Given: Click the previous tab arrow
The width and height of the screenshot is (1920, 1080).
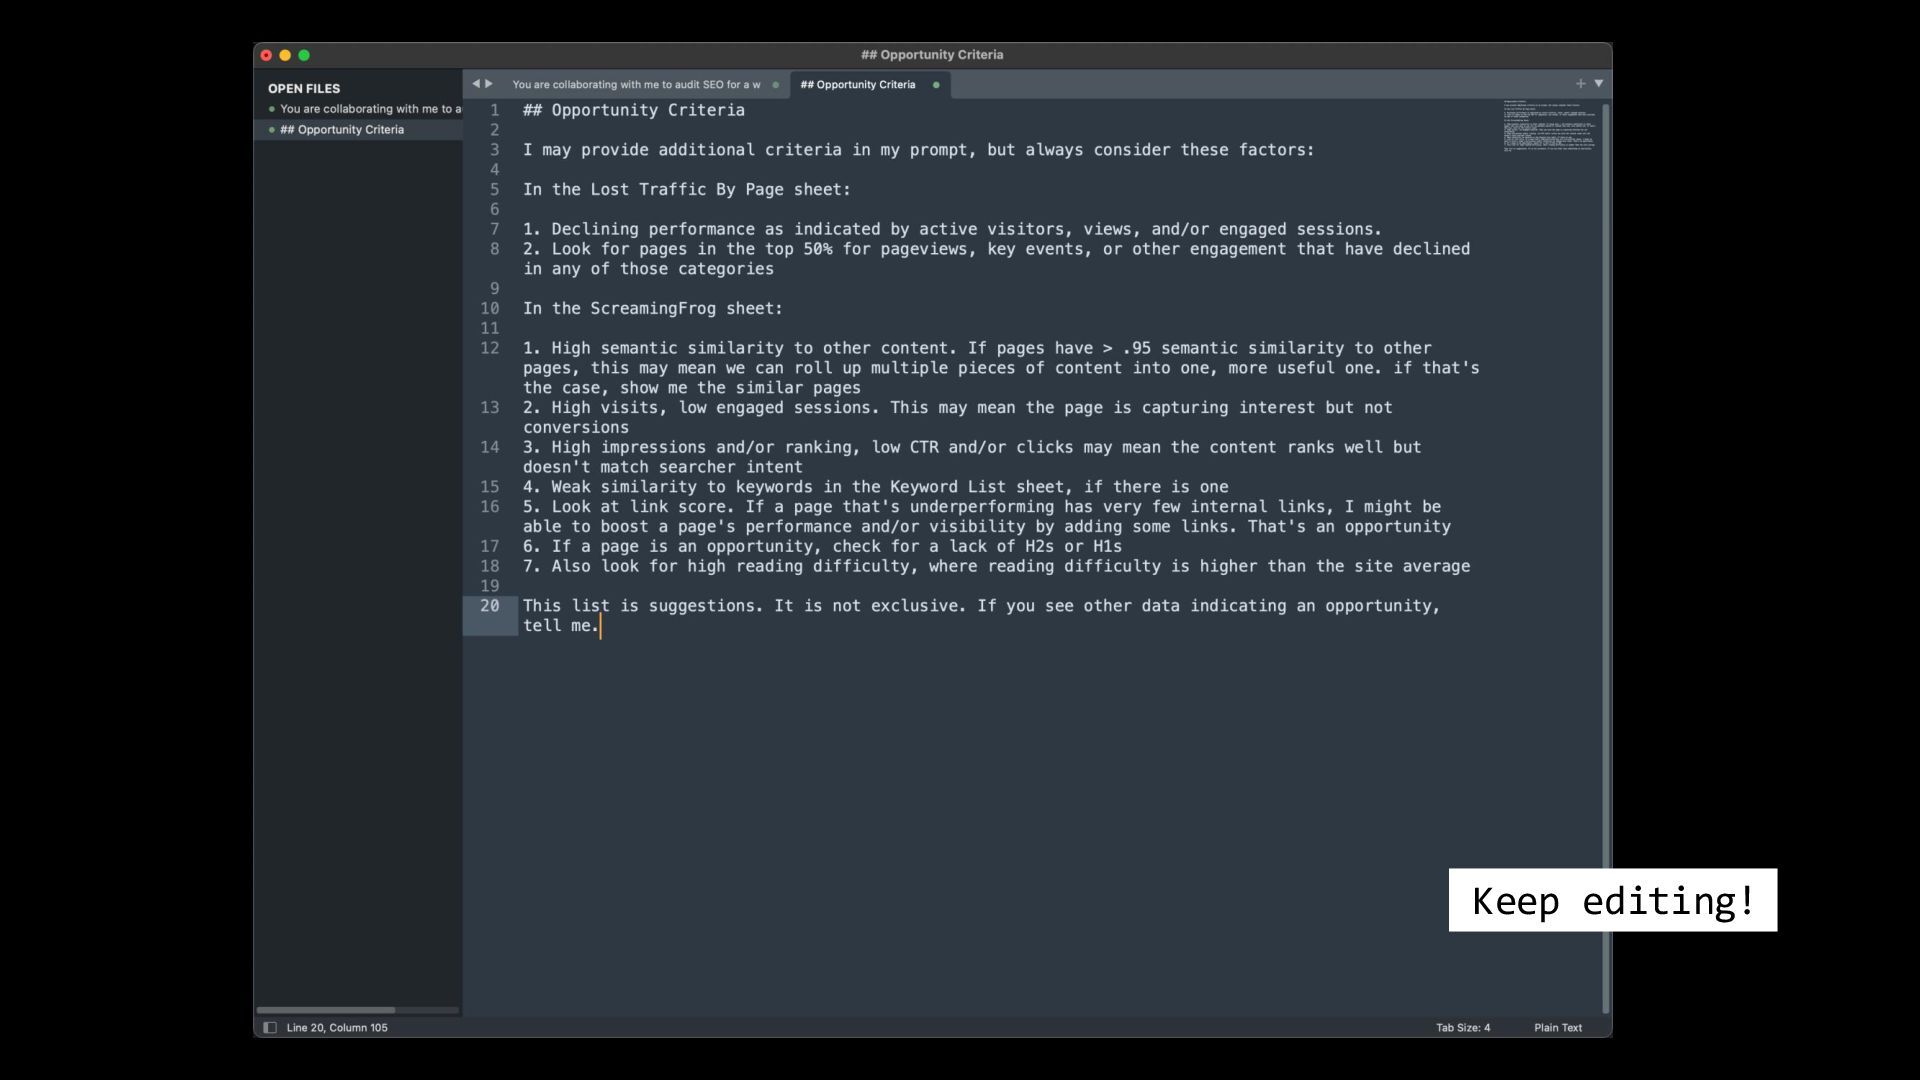Looking at the screenshot, I should pyautogui.click(x=476, y=84).
